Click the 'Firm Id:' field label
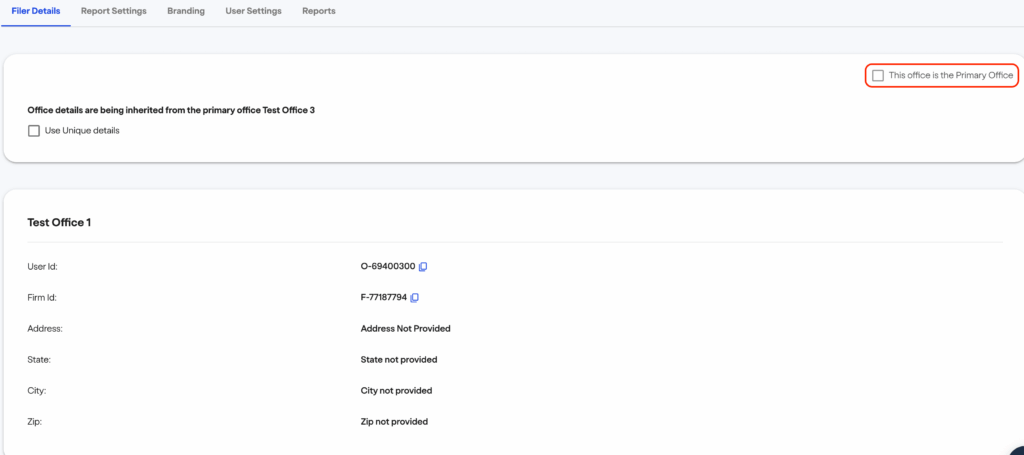 click(44, 298)
